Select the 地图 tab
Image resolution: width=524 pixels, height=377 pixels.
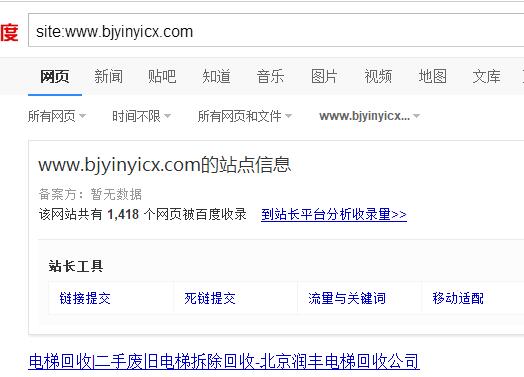pos(433,77)
